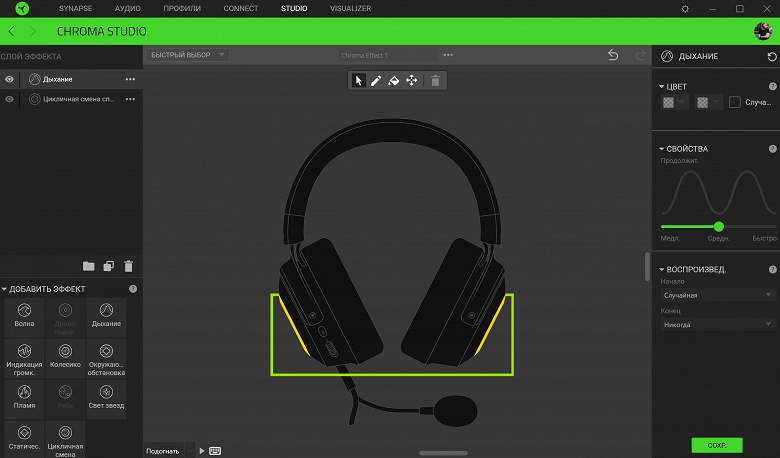The image size is (780, 458).
Task: Collapse the ДОБАВИТЬ ЭФФЕКТ section
Action: [4, 289]
